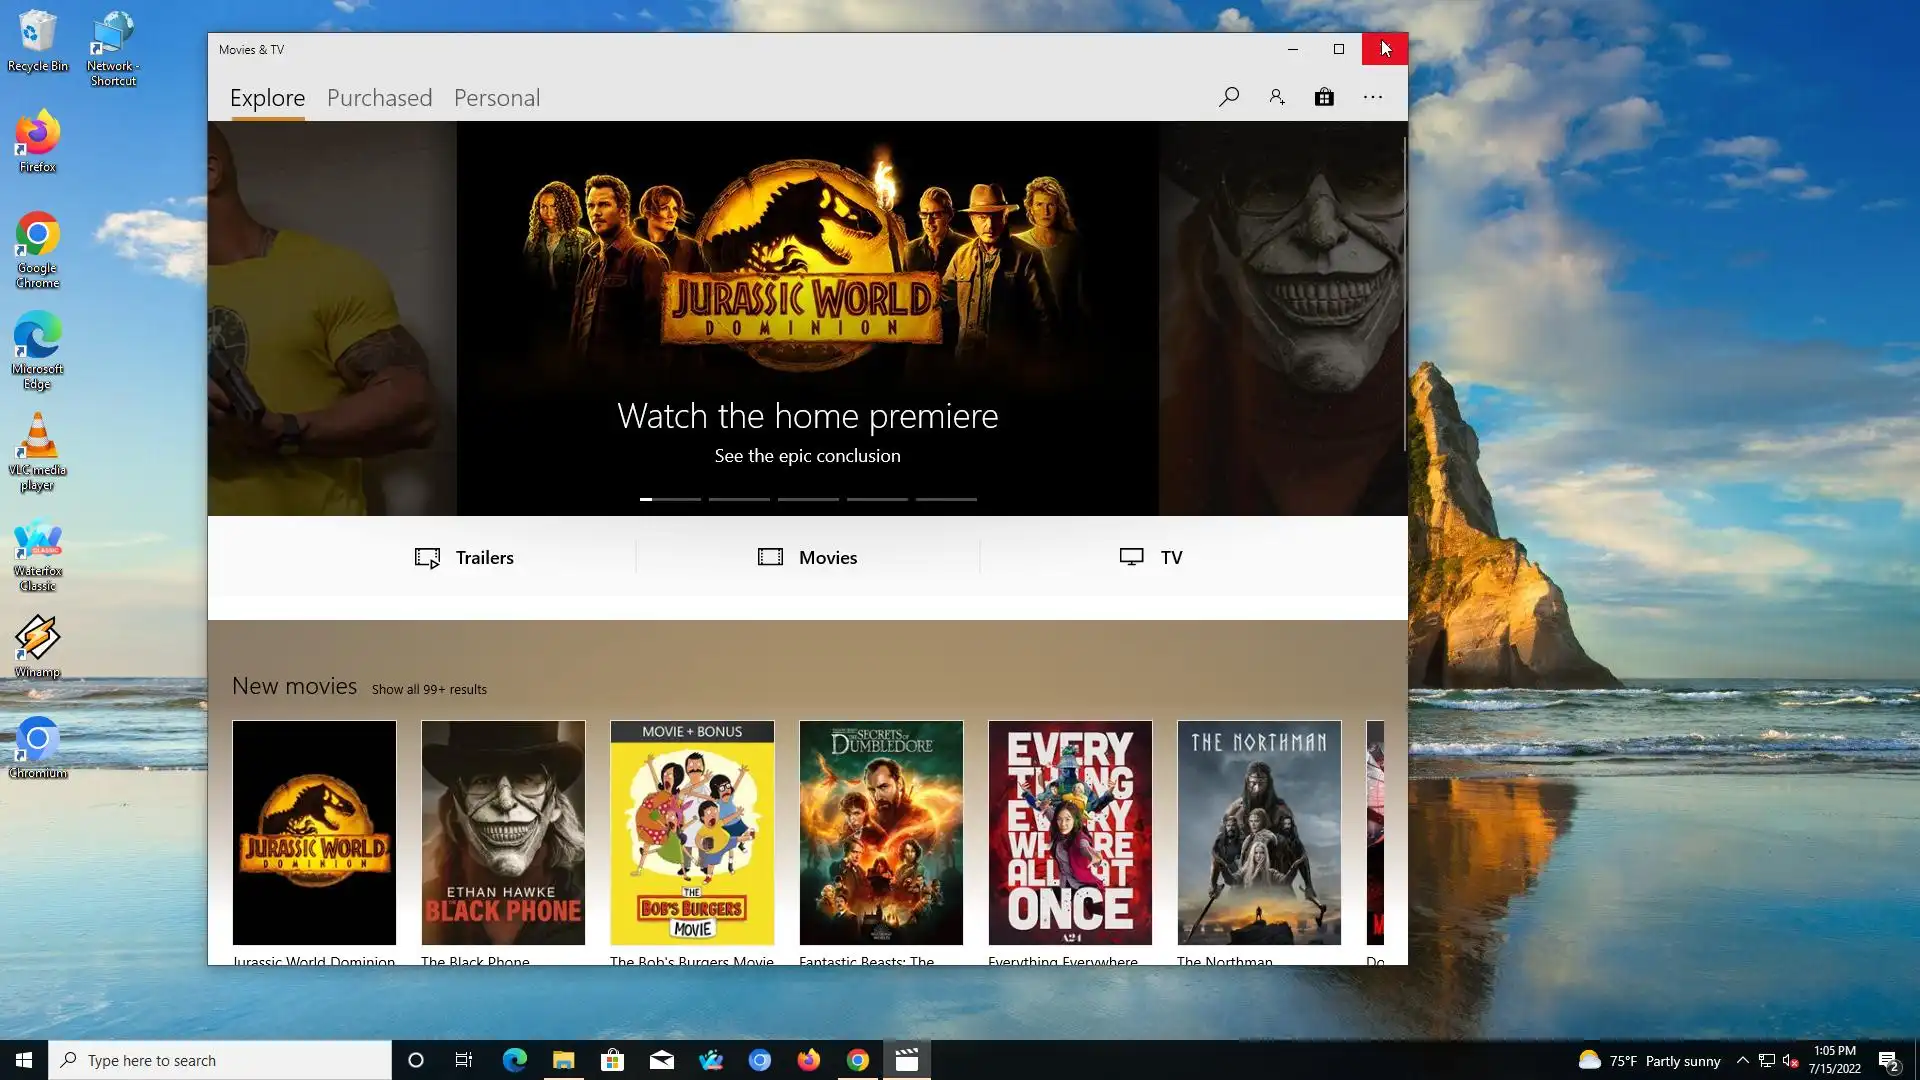The width and height of the screenshot is (1920, 1080).
Task: Open the TV category
Action: 1151,558
